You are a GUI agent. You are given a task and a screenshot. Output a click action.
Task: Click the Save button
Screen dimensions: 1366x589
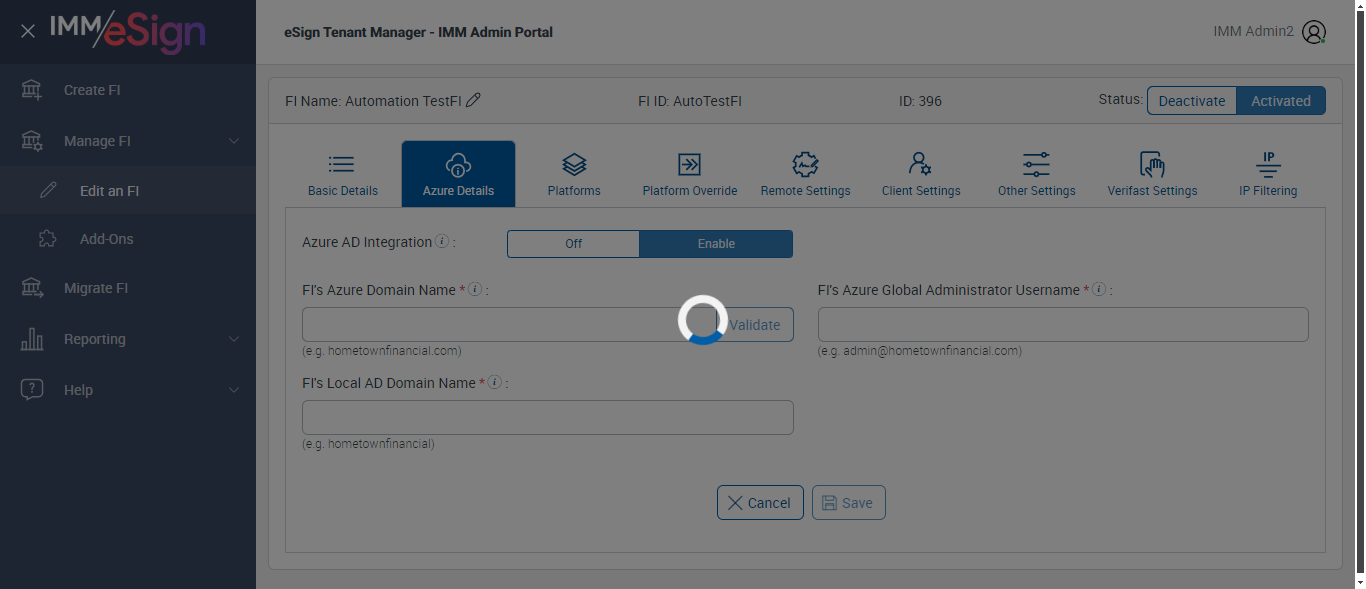[848, 503]
